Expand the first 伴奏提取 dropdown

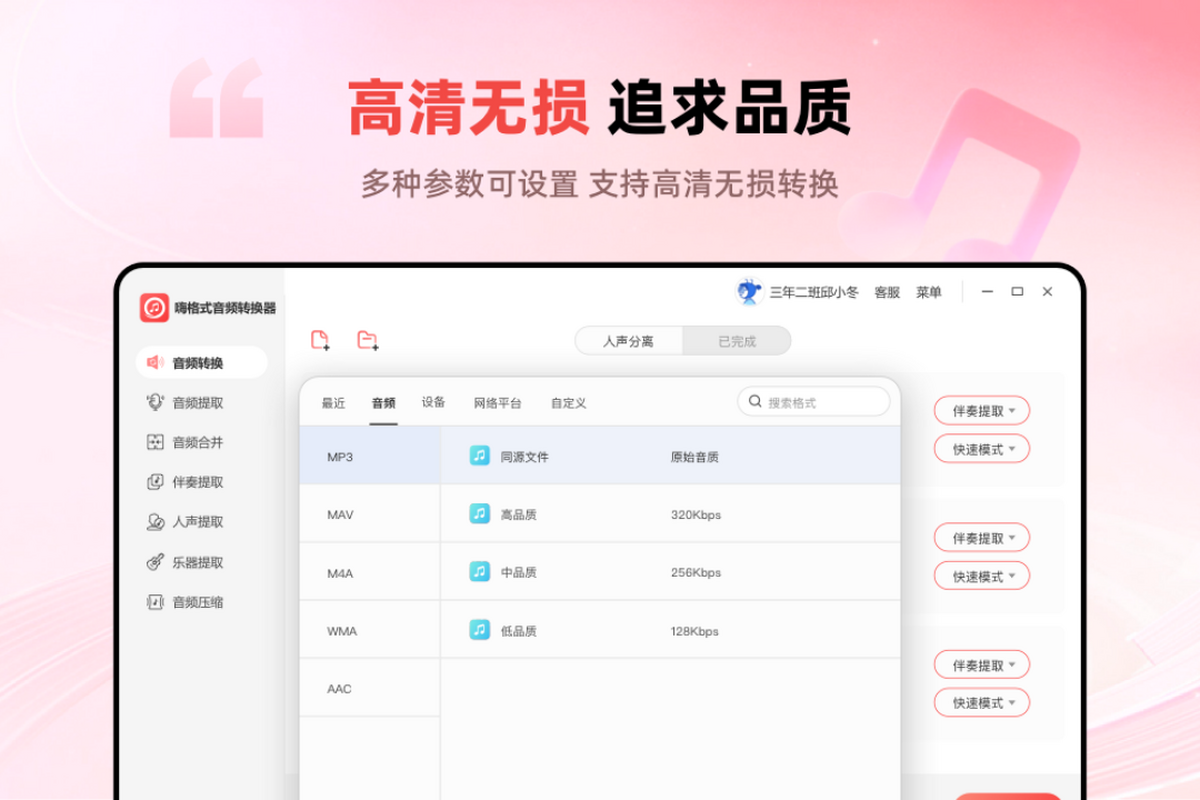[980, 410]
